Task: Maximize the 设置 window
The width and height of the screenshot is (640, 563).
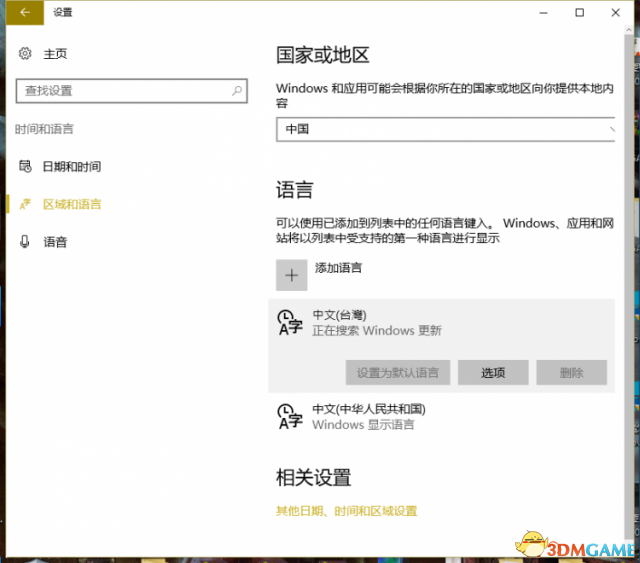Action: click(579, 13)
